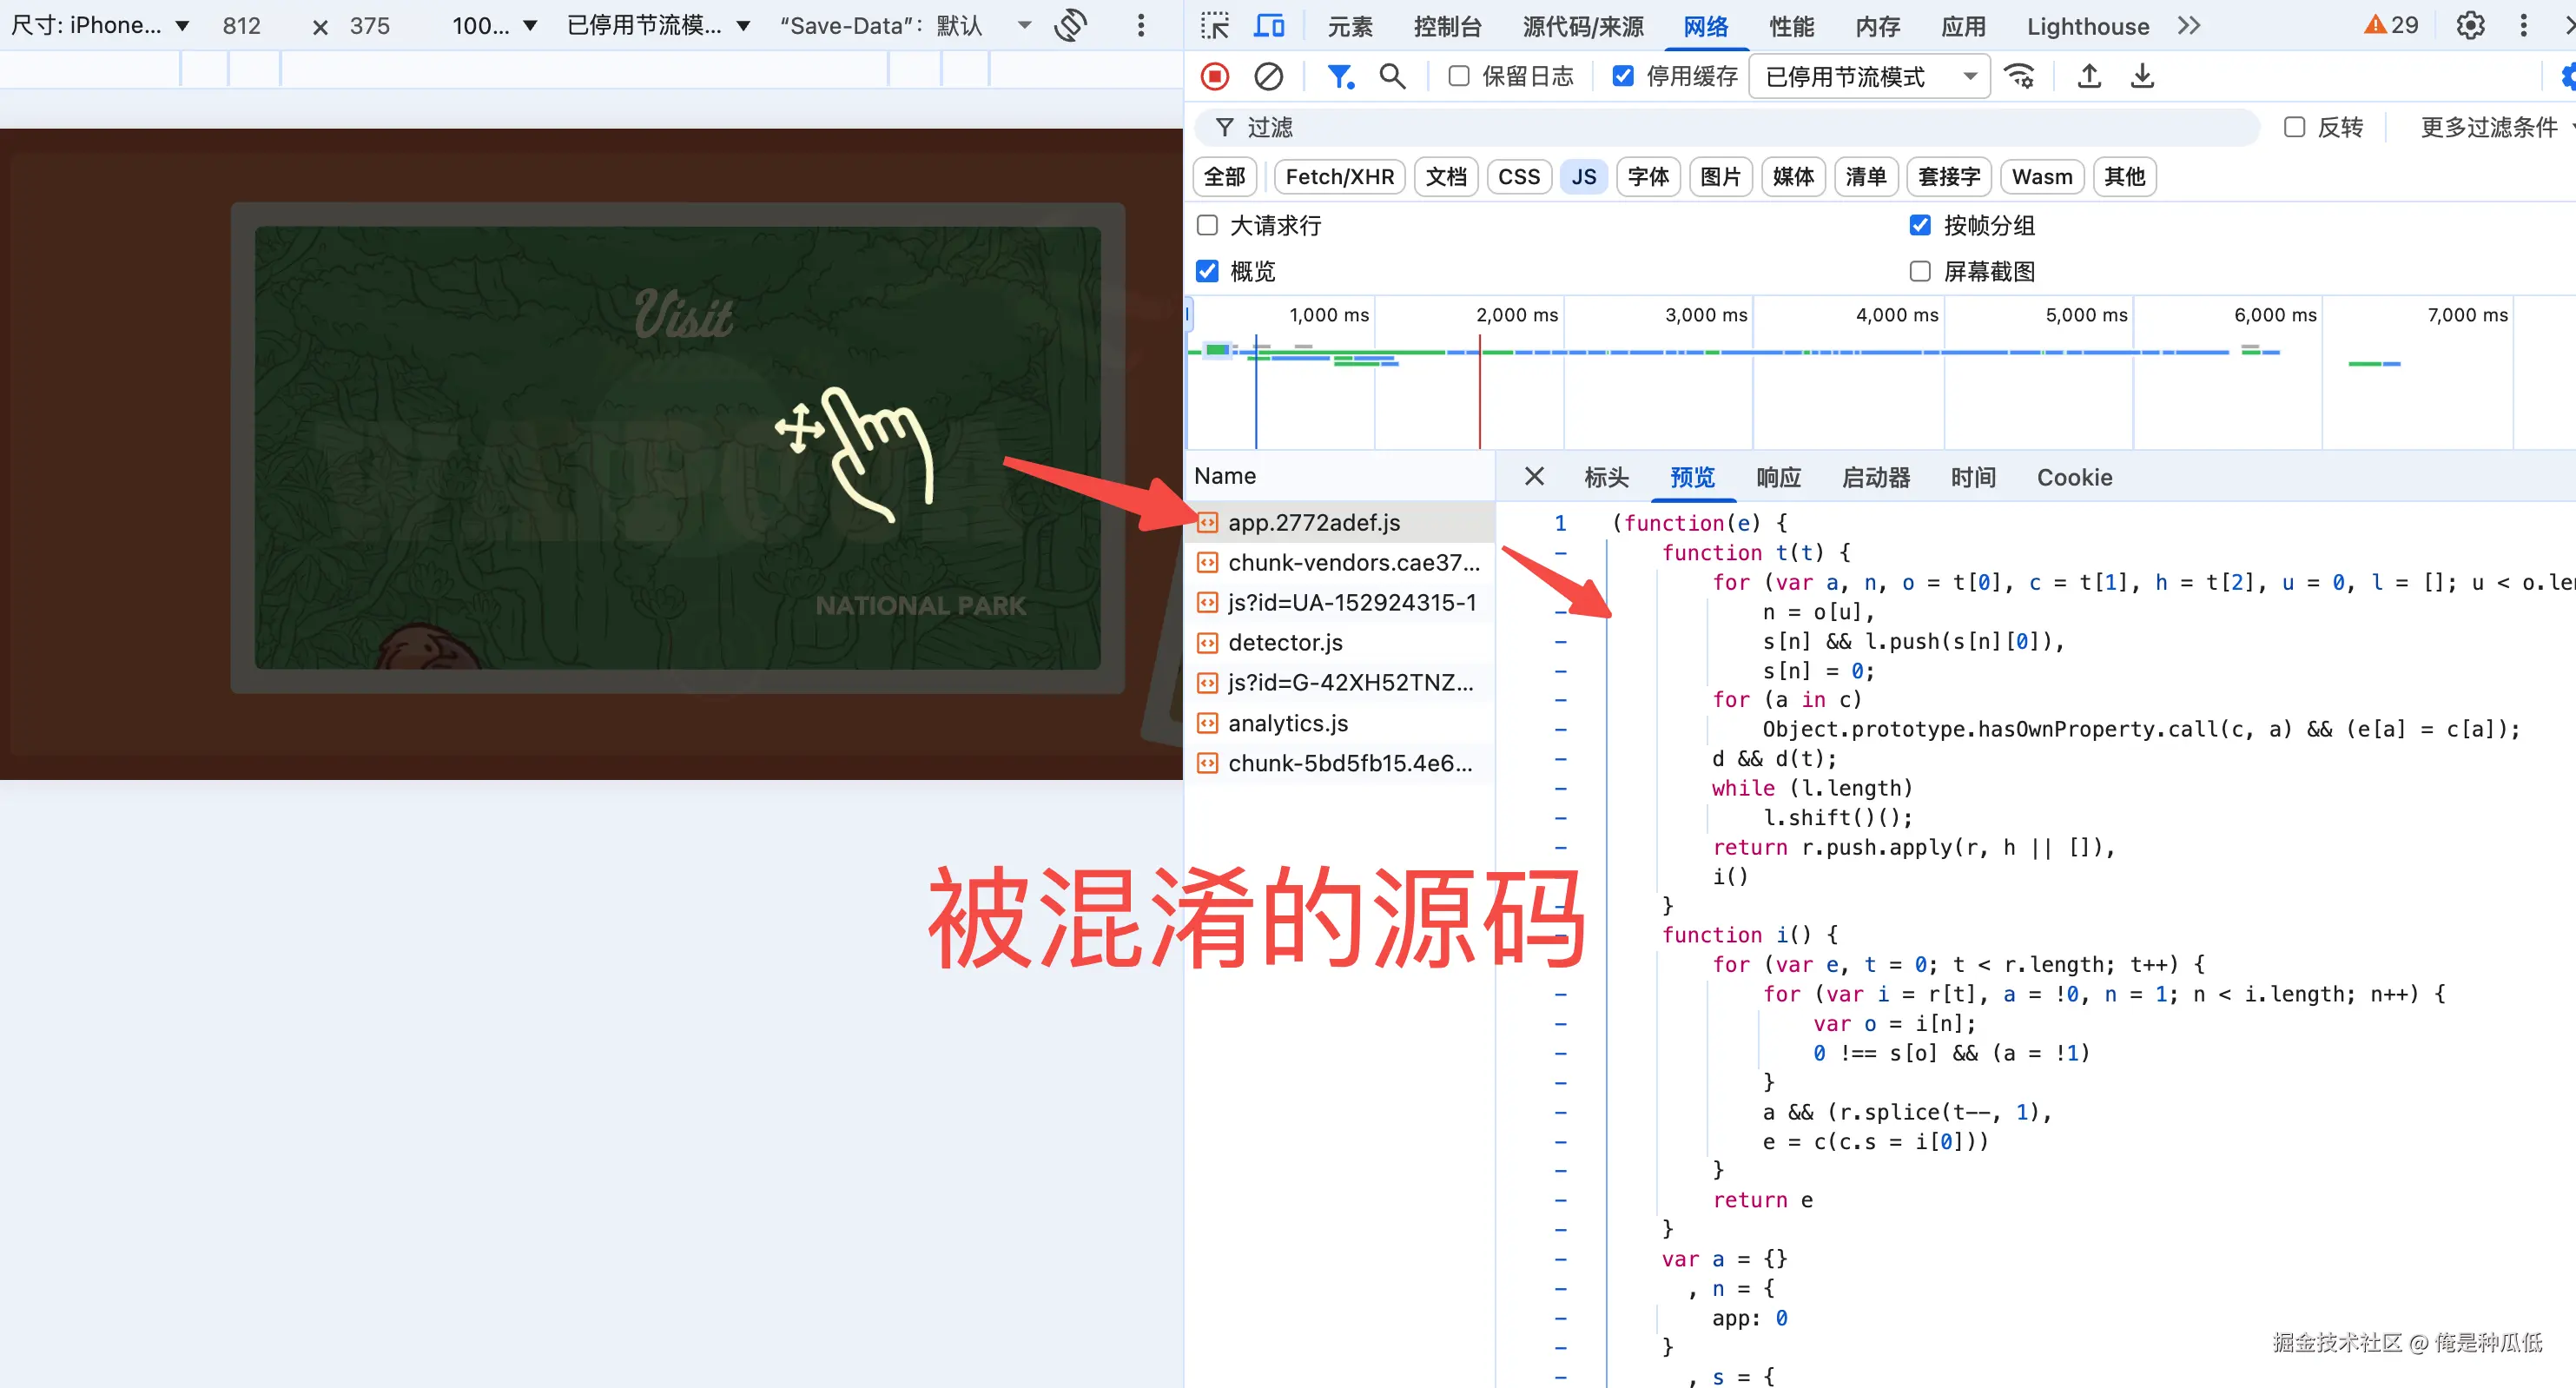The image size is (2576, 1388).
Task: Open the network panel search
Action: coord(1392,76)
